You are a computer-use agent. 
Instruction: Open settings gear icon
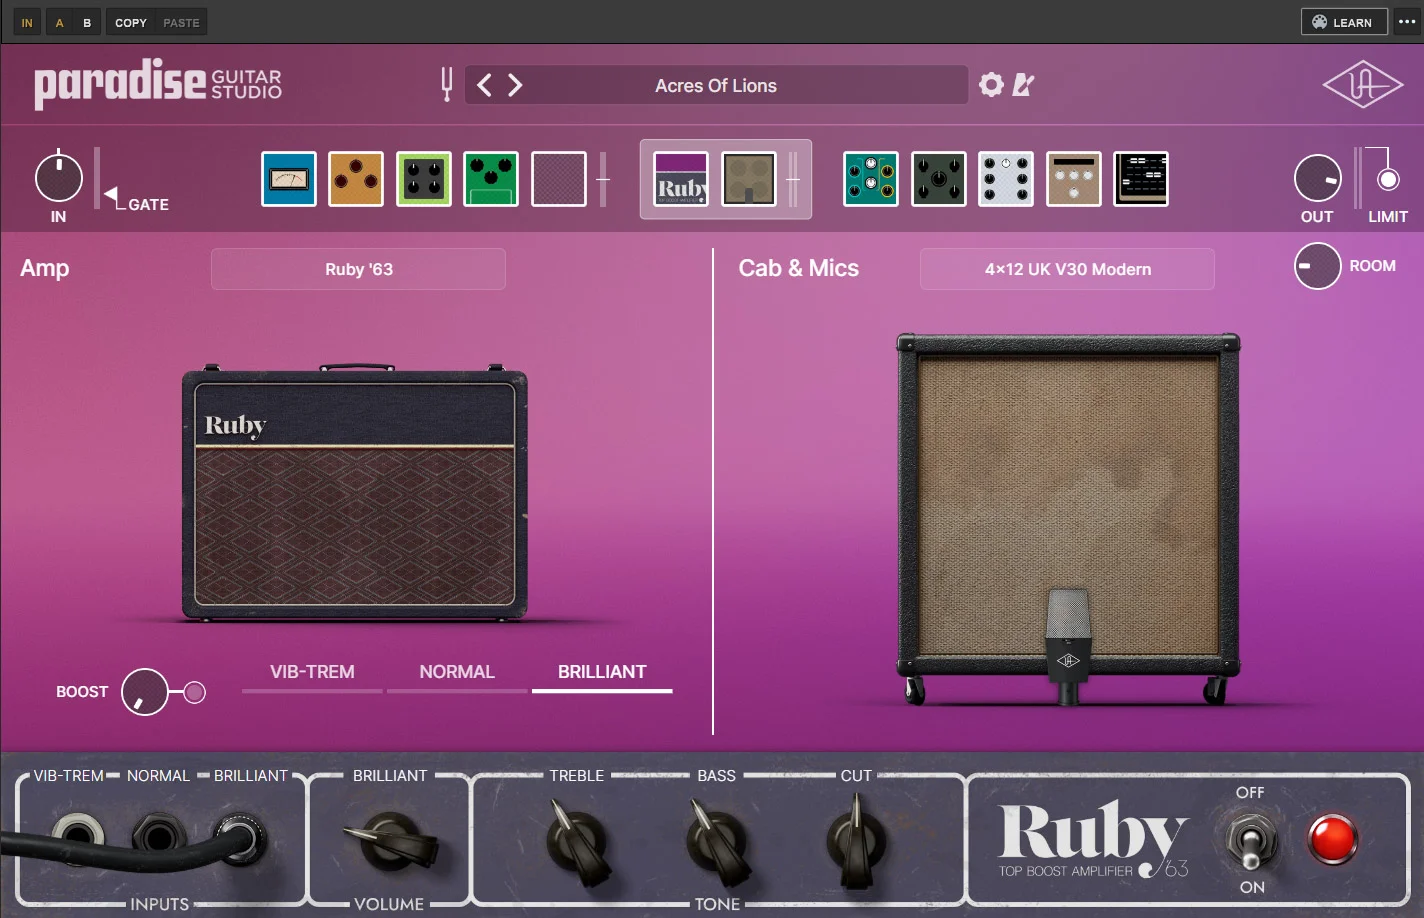[991, 85]
